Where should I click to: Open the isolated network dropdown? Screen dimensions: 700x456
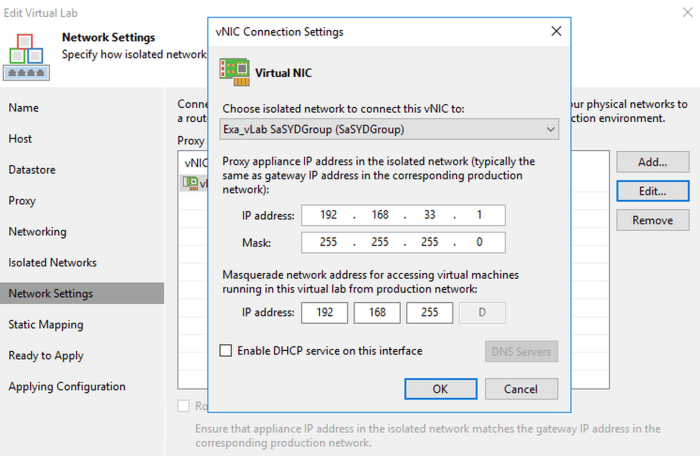389,129
